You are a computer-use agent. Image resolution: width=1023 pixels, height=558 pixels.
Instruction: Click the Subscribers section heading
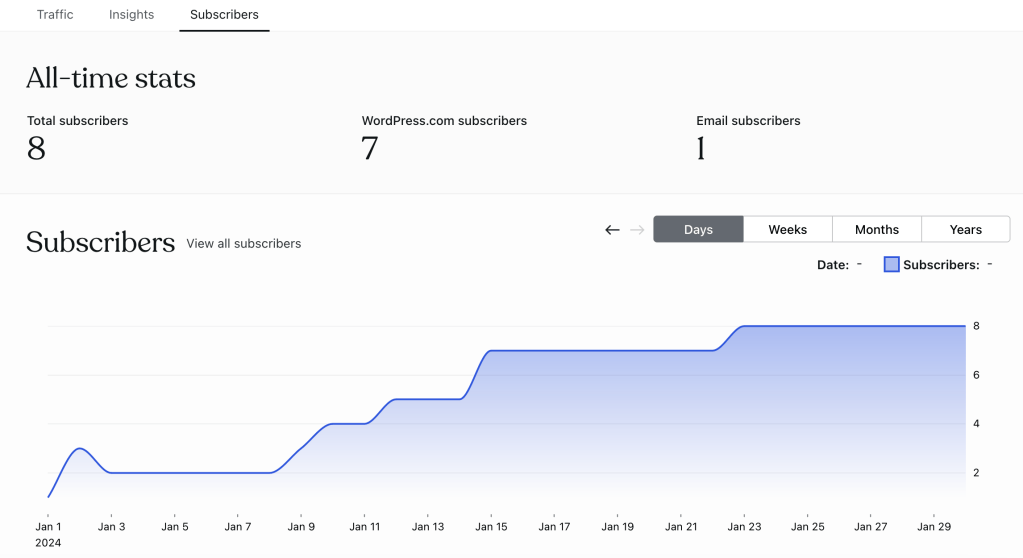pyautogui.click(x=100, y=242)
